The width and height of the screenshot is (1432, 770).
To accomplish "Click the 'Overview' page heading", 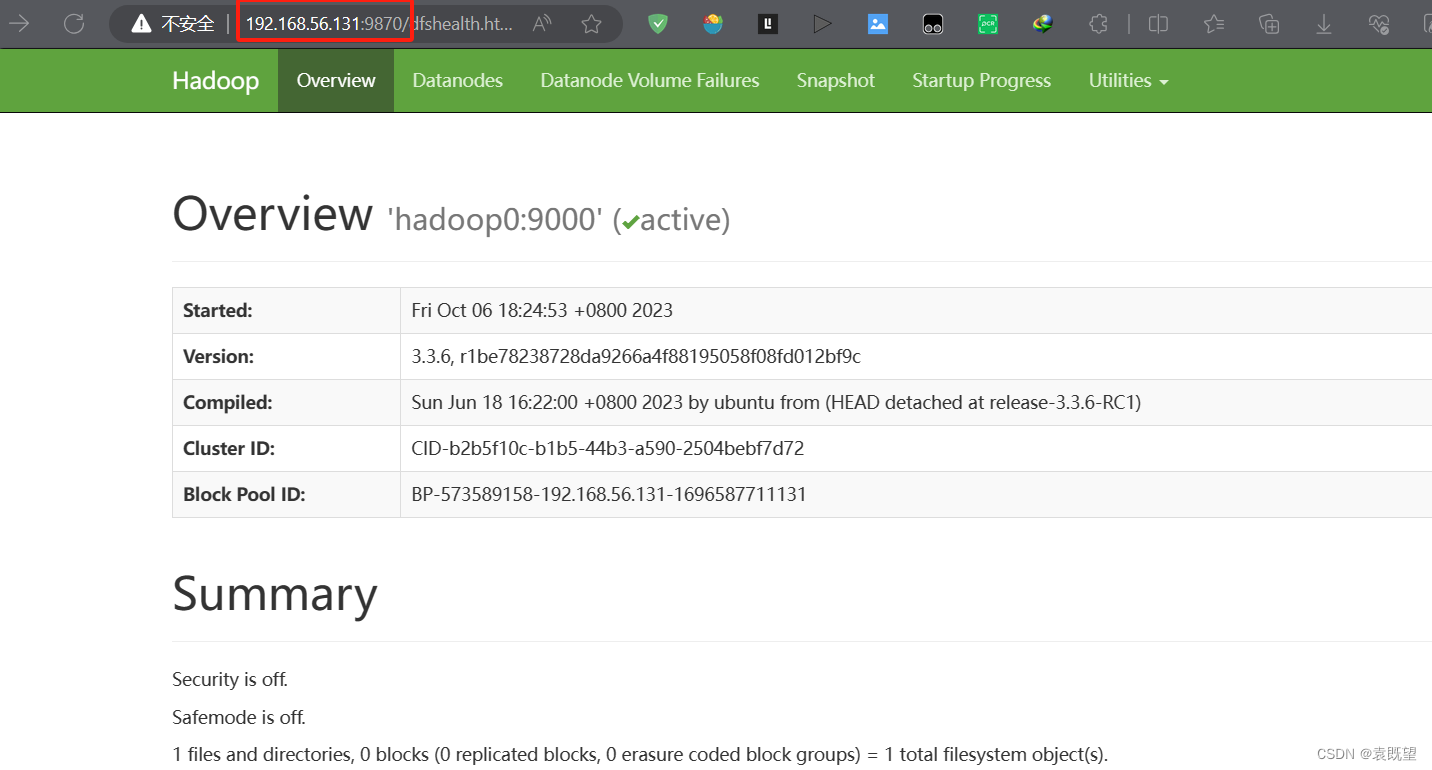I will [272, 215].
